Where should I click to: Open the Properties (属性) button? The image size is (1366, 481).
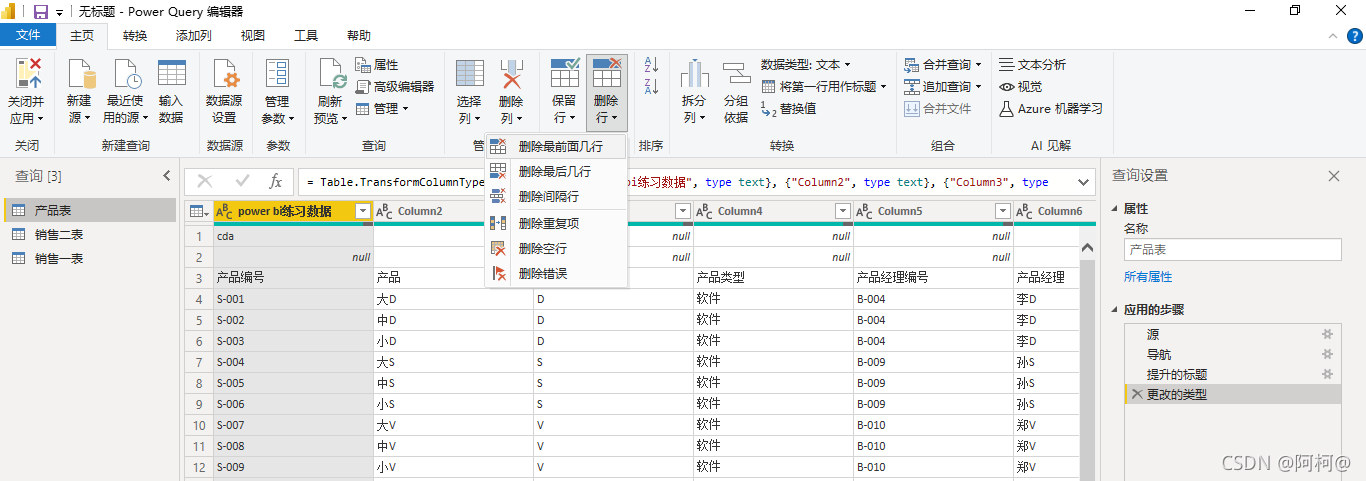tap(376, 65)
